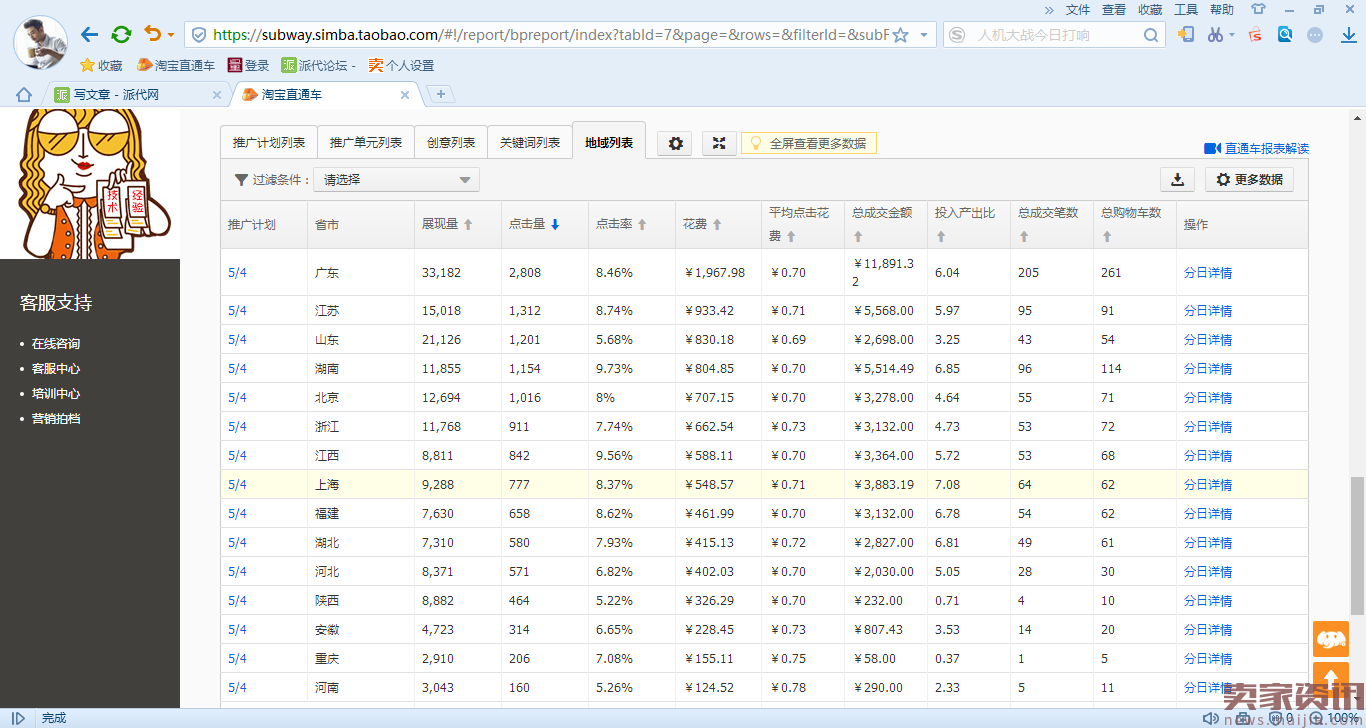The height and width of the screenshot is (728, 1366).
Task: Click the user avatar picture
Action: 40,42
